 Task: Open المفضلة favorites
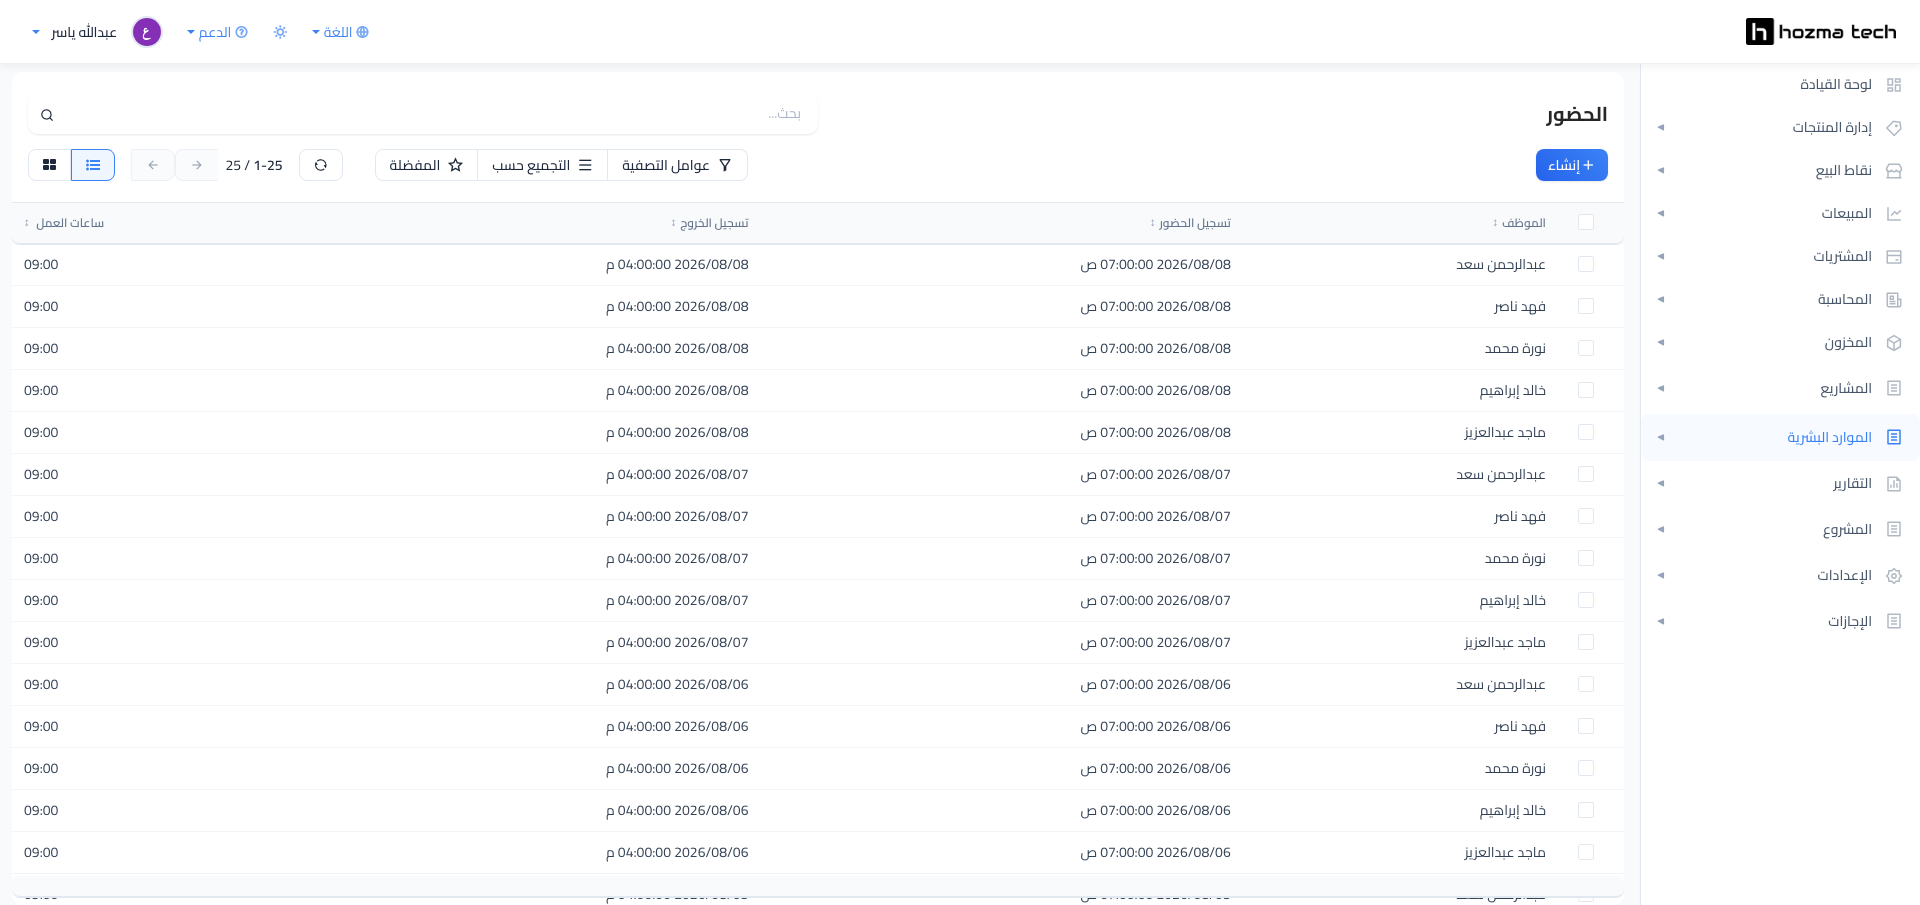(426, 165)
